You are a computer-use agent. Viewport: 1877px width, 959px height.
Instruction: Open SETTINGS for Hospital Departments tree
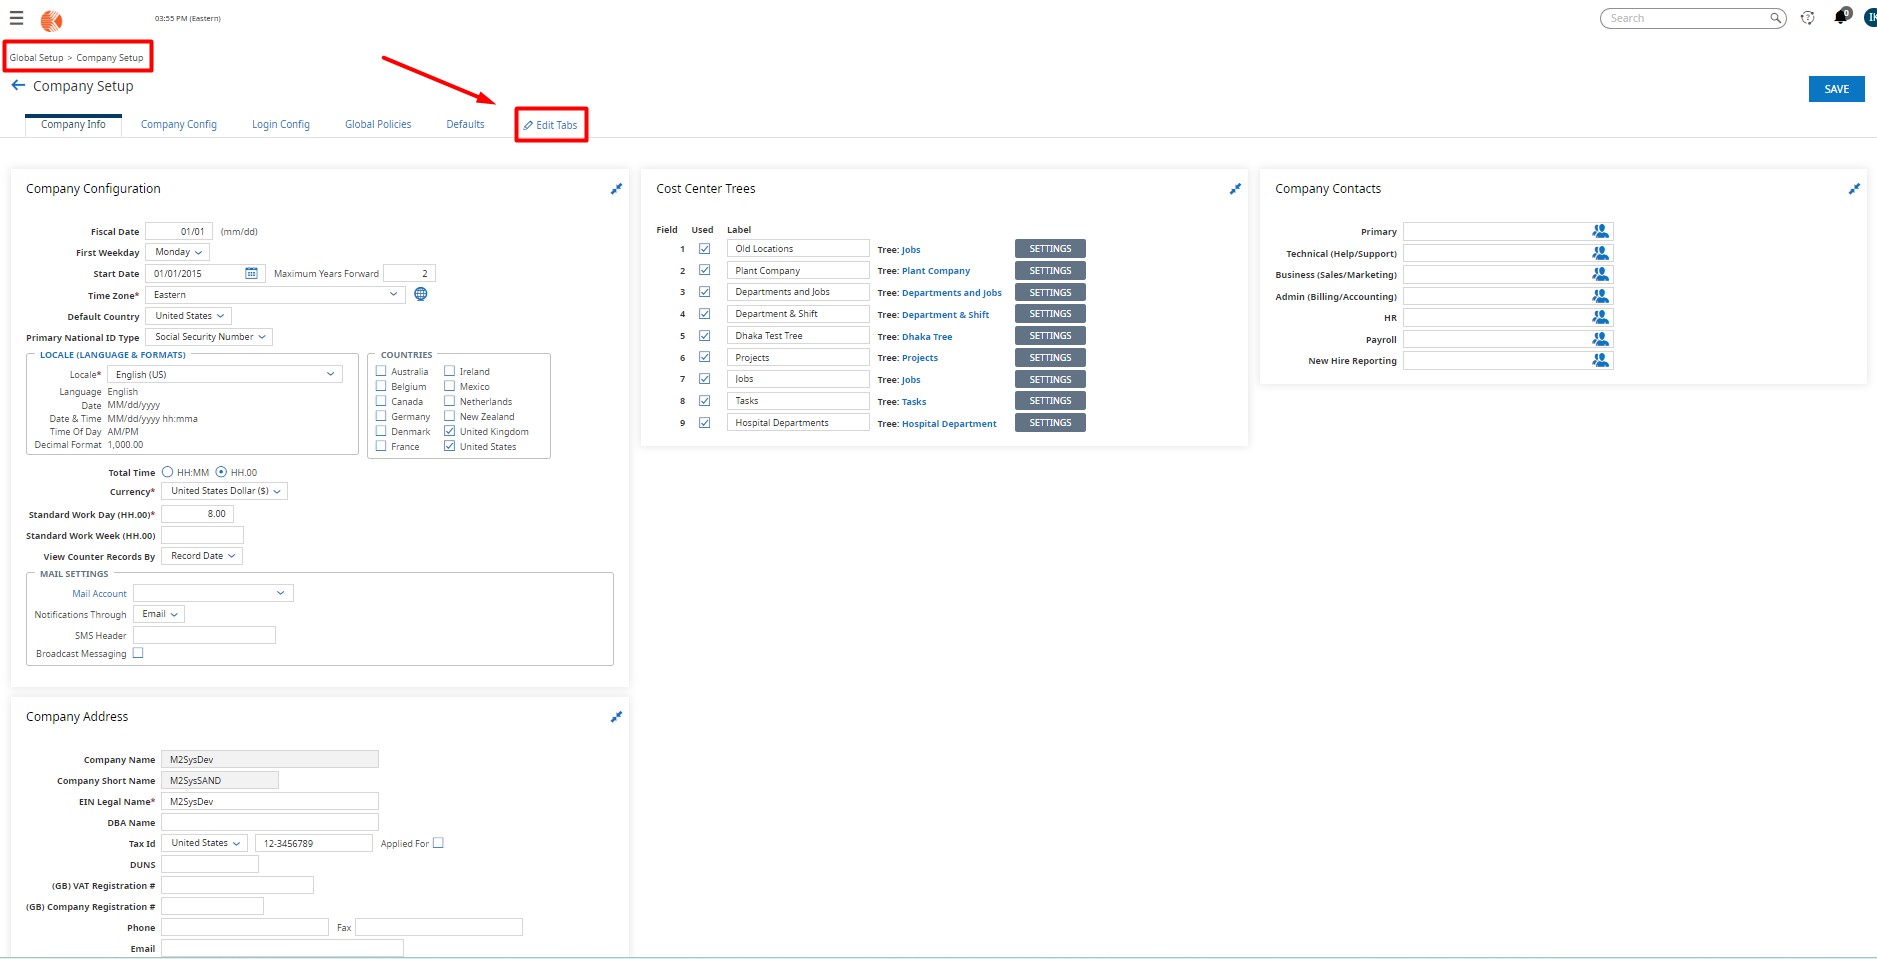click(1049, 422)
